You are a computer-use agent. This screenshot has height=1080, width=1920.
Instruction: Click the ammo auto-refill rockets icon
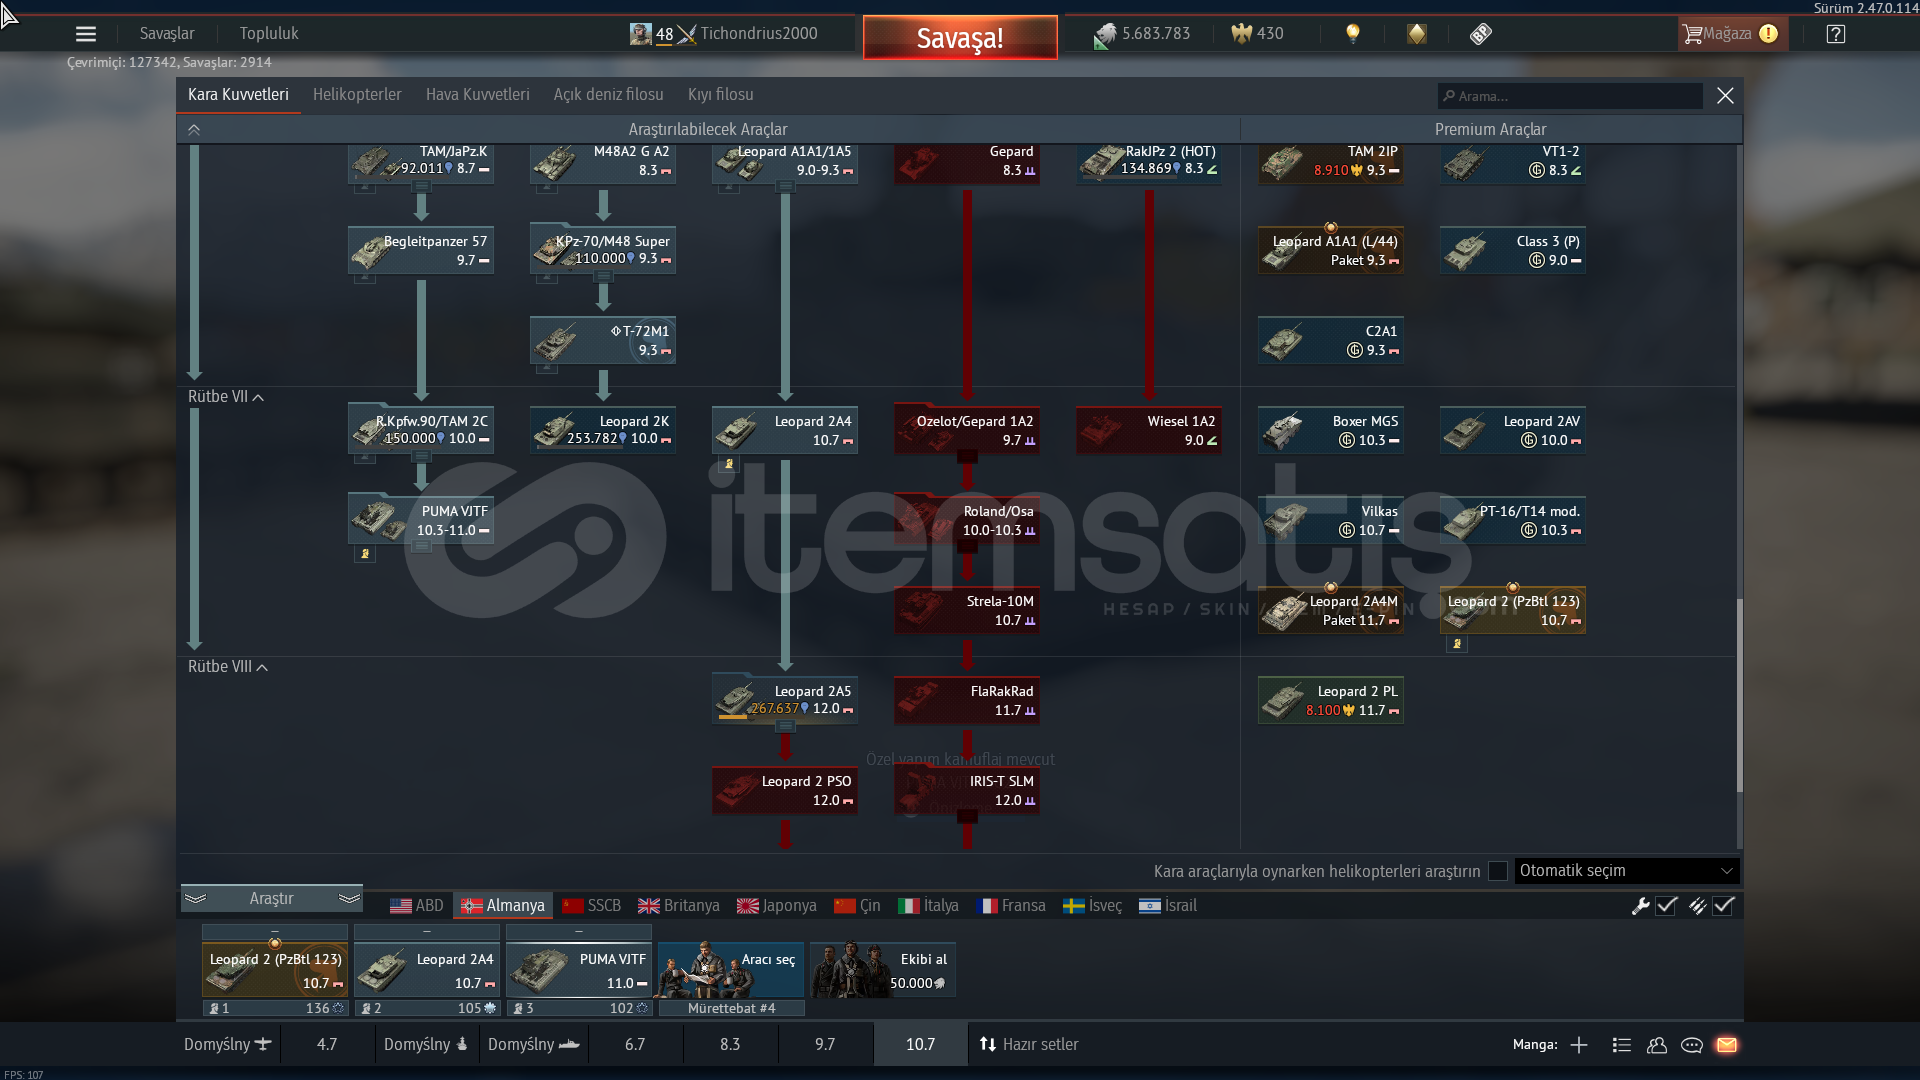(x=1697, y=906)
